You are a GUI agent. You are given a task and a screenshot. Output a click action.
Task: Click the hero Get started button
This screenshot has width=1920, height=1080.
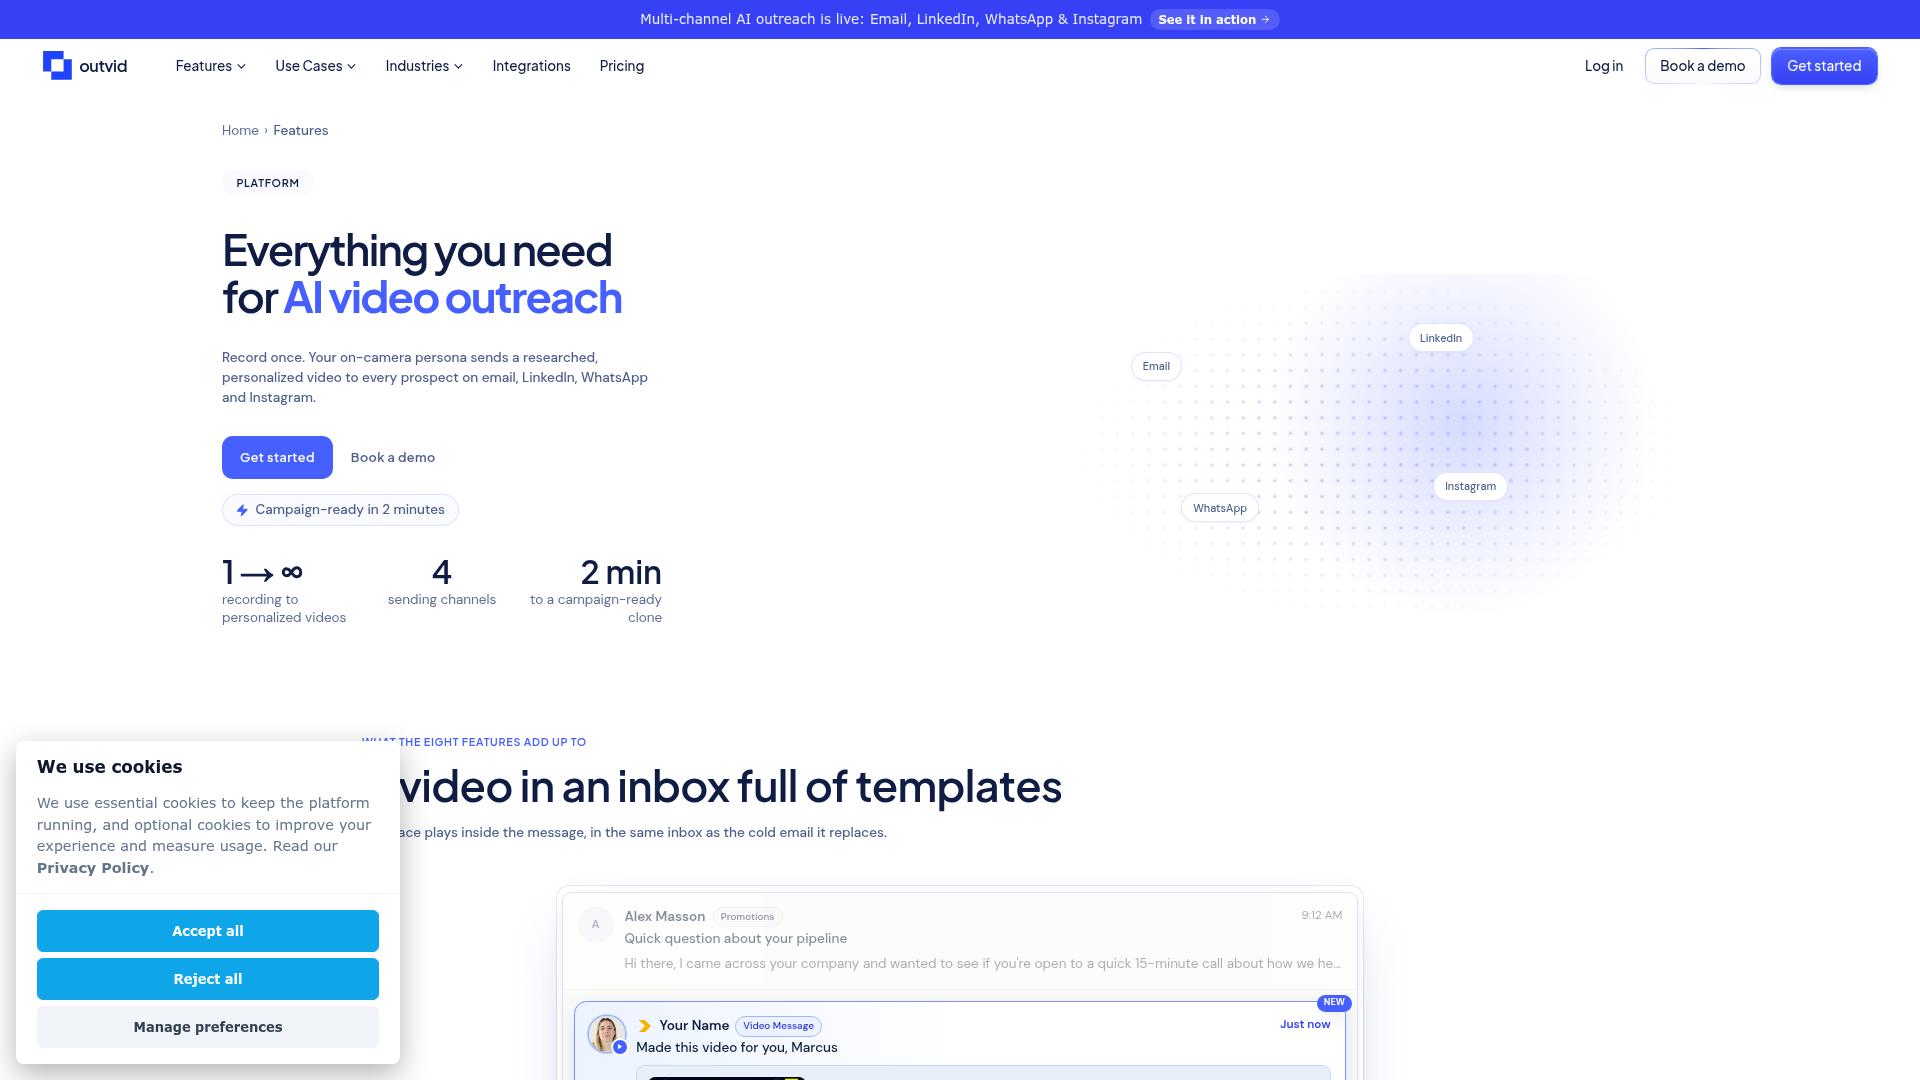277,457
